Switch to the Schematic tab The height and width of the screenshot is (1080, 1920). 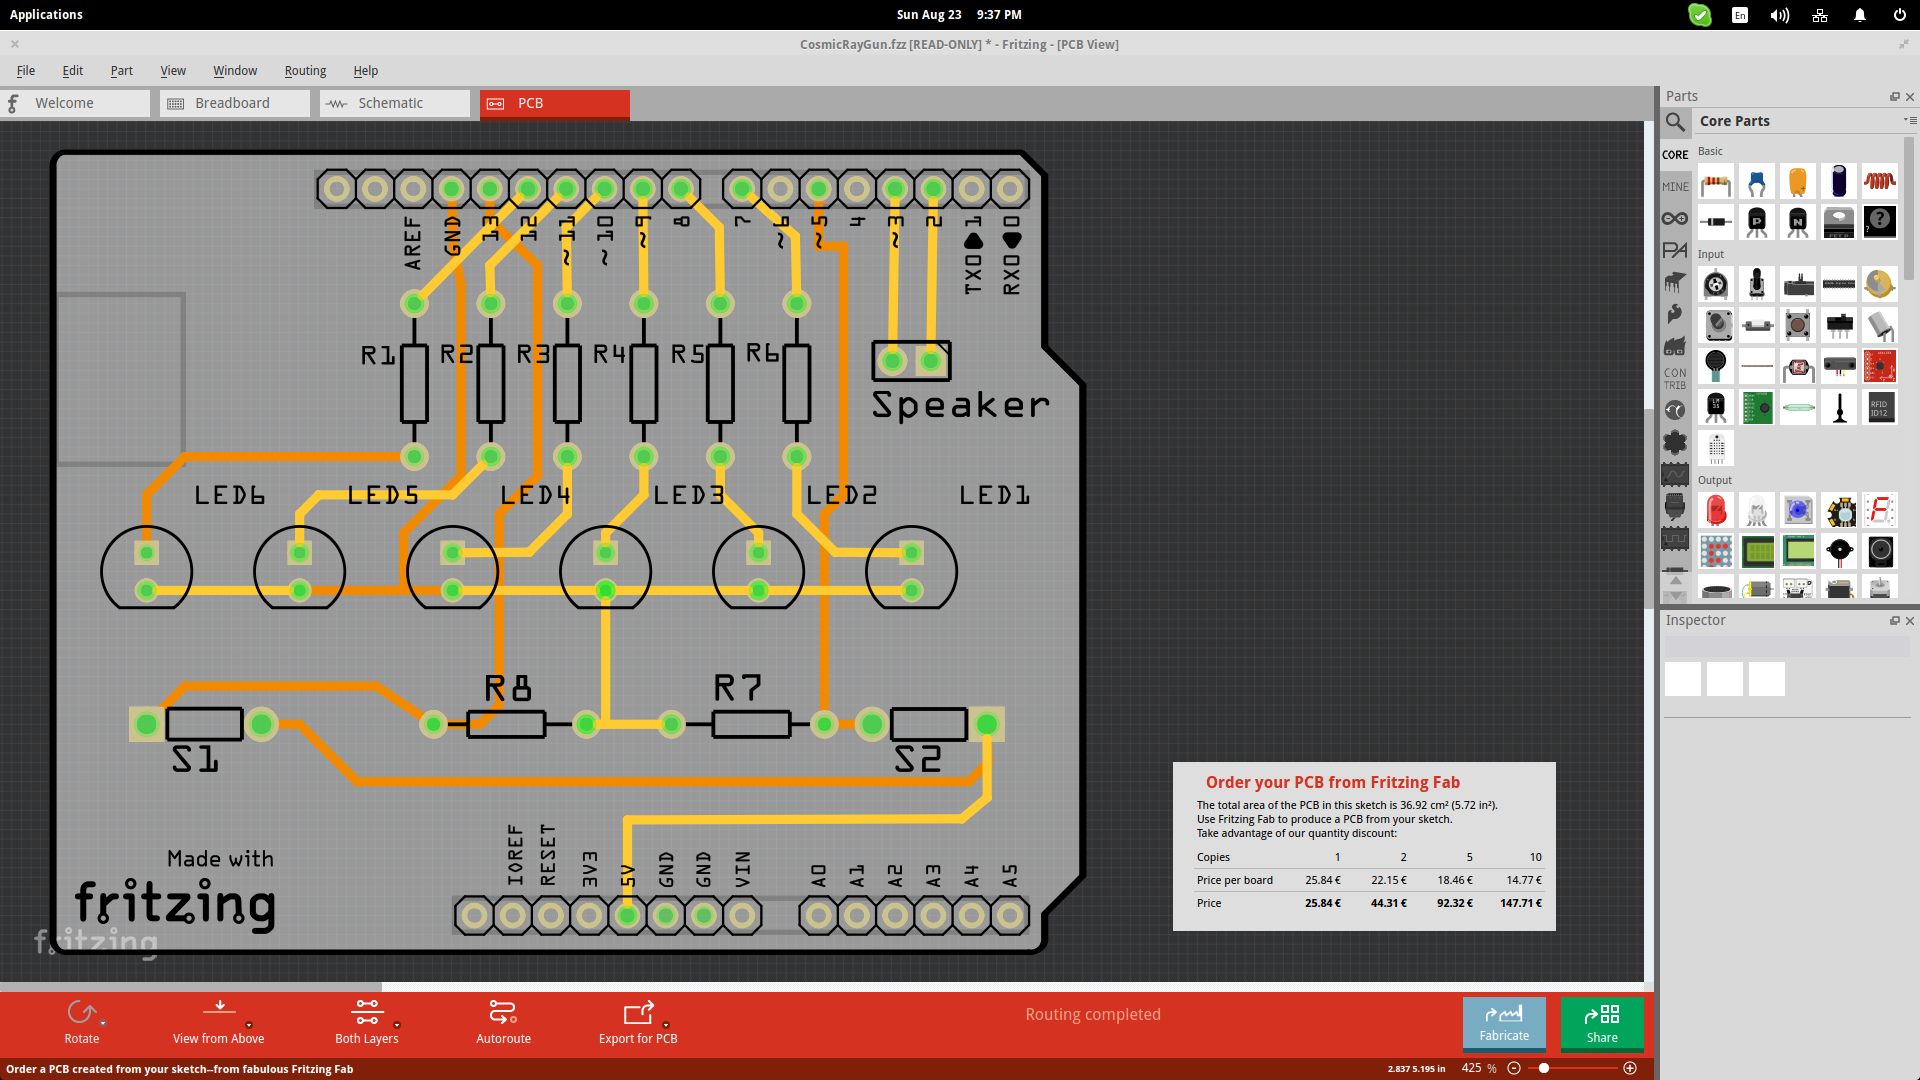[394, 102]
